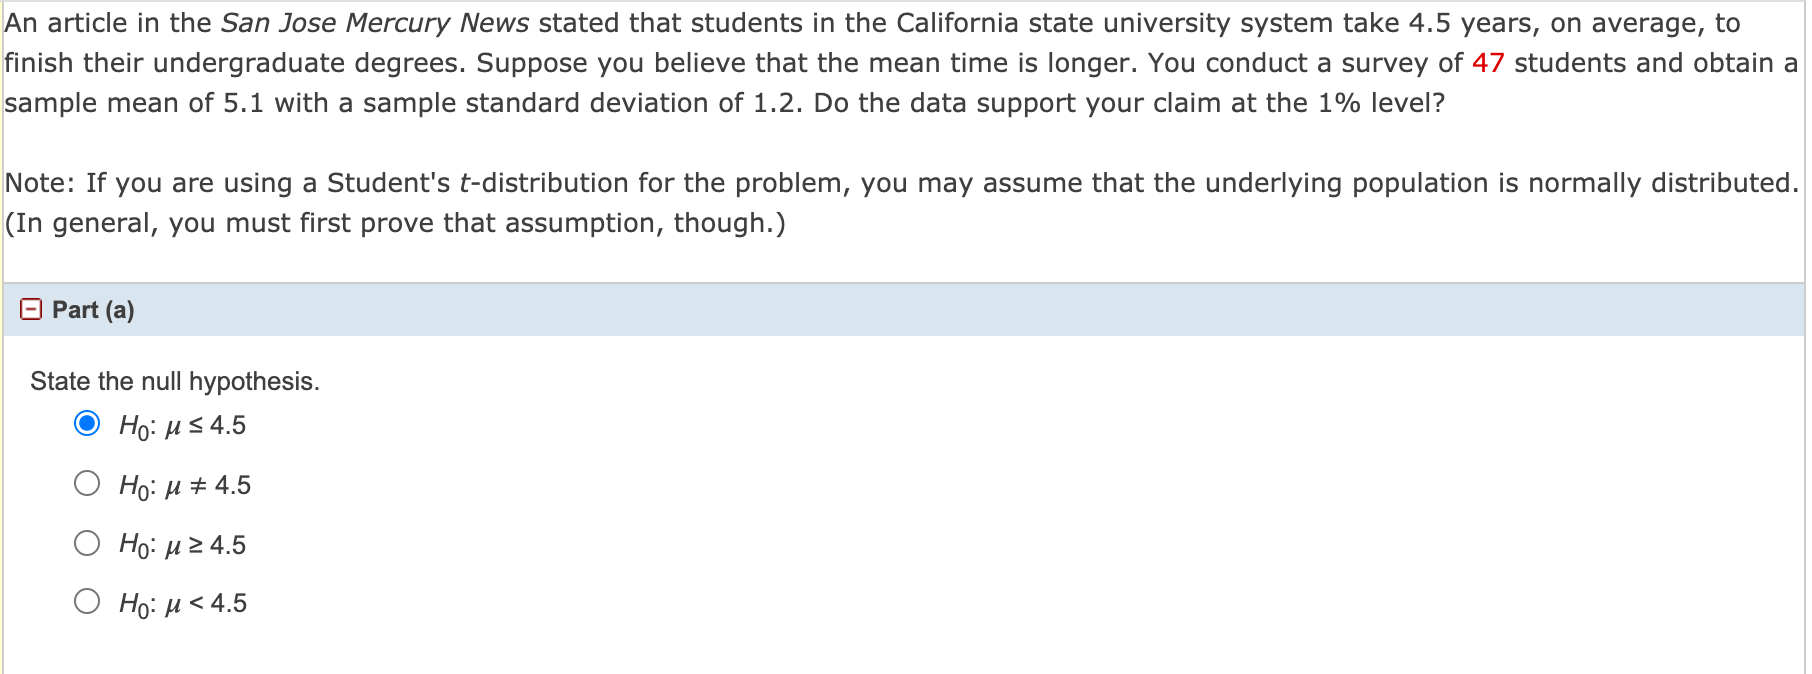The width and height of the screenshot is (1812, 674).
Task: Click the "H0: μ < 4.5" answer label text
Action: (x=183, y=603)
